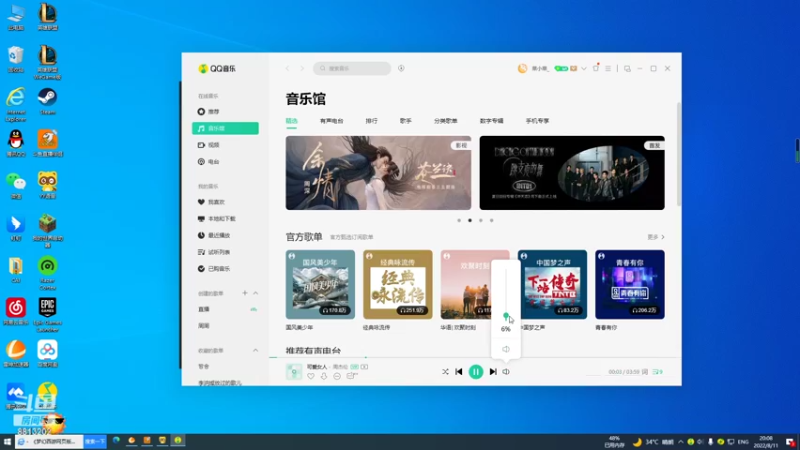
Task: Collapse the 创建的歌单 section
Action: [256, 293]
